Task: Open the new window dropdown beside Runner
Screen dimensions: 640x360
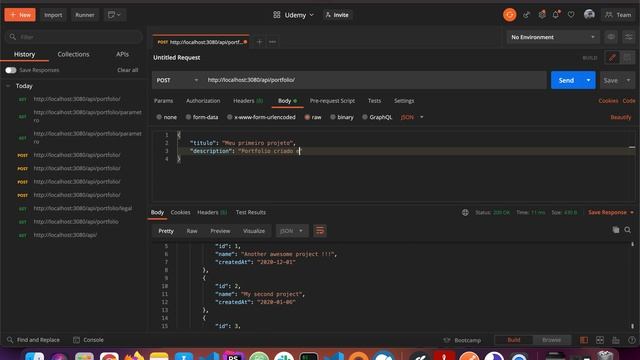Action: [x=115, y=15]
